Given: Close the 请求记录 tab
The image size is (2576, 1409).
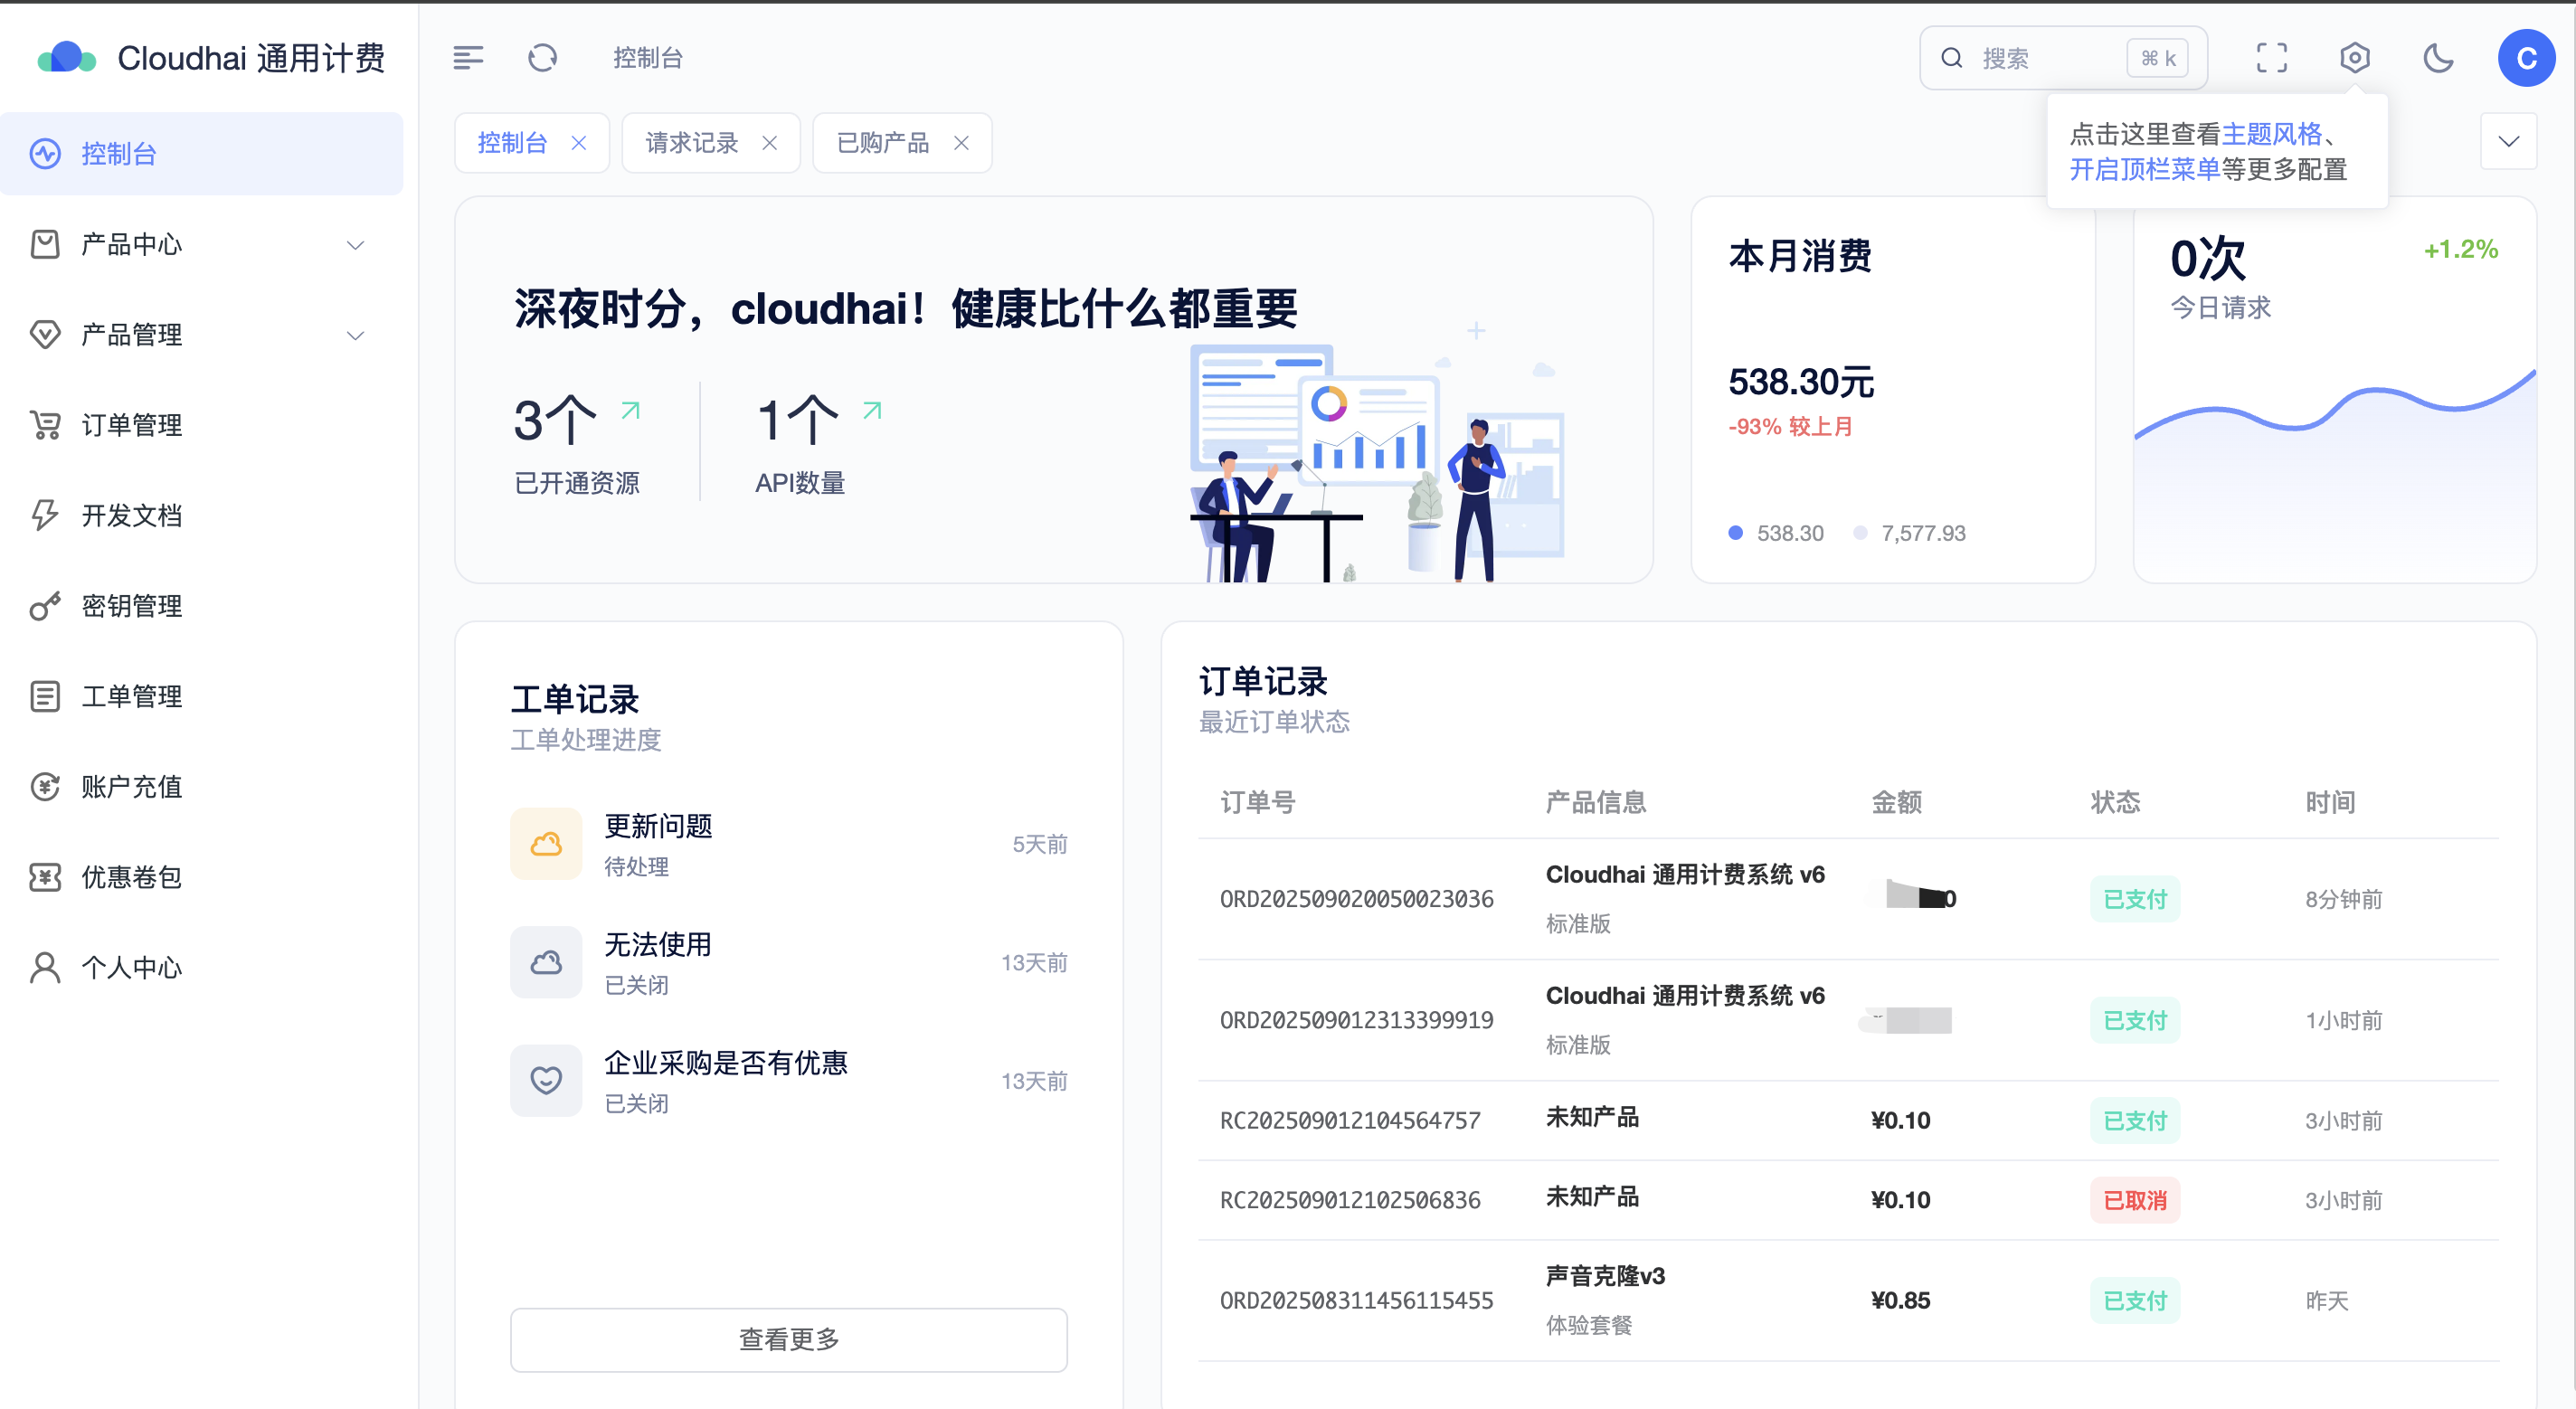Looking at the screenshot, I should pos(769,143).
